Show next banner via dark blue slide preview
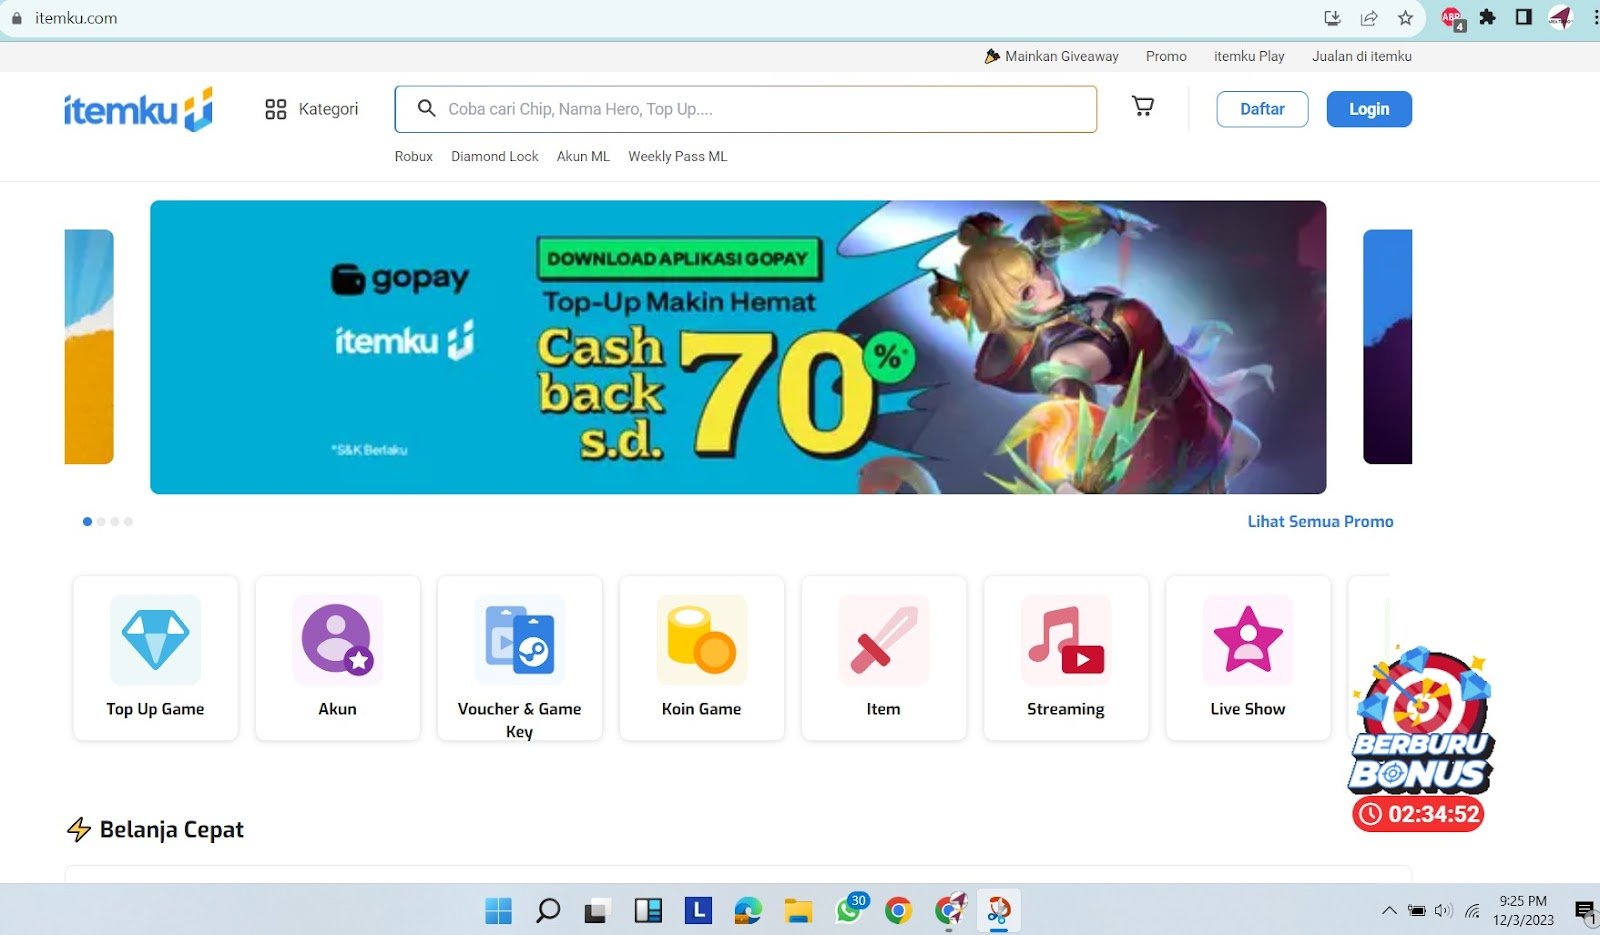The image size is (1600, 935). click(1388, 347)
